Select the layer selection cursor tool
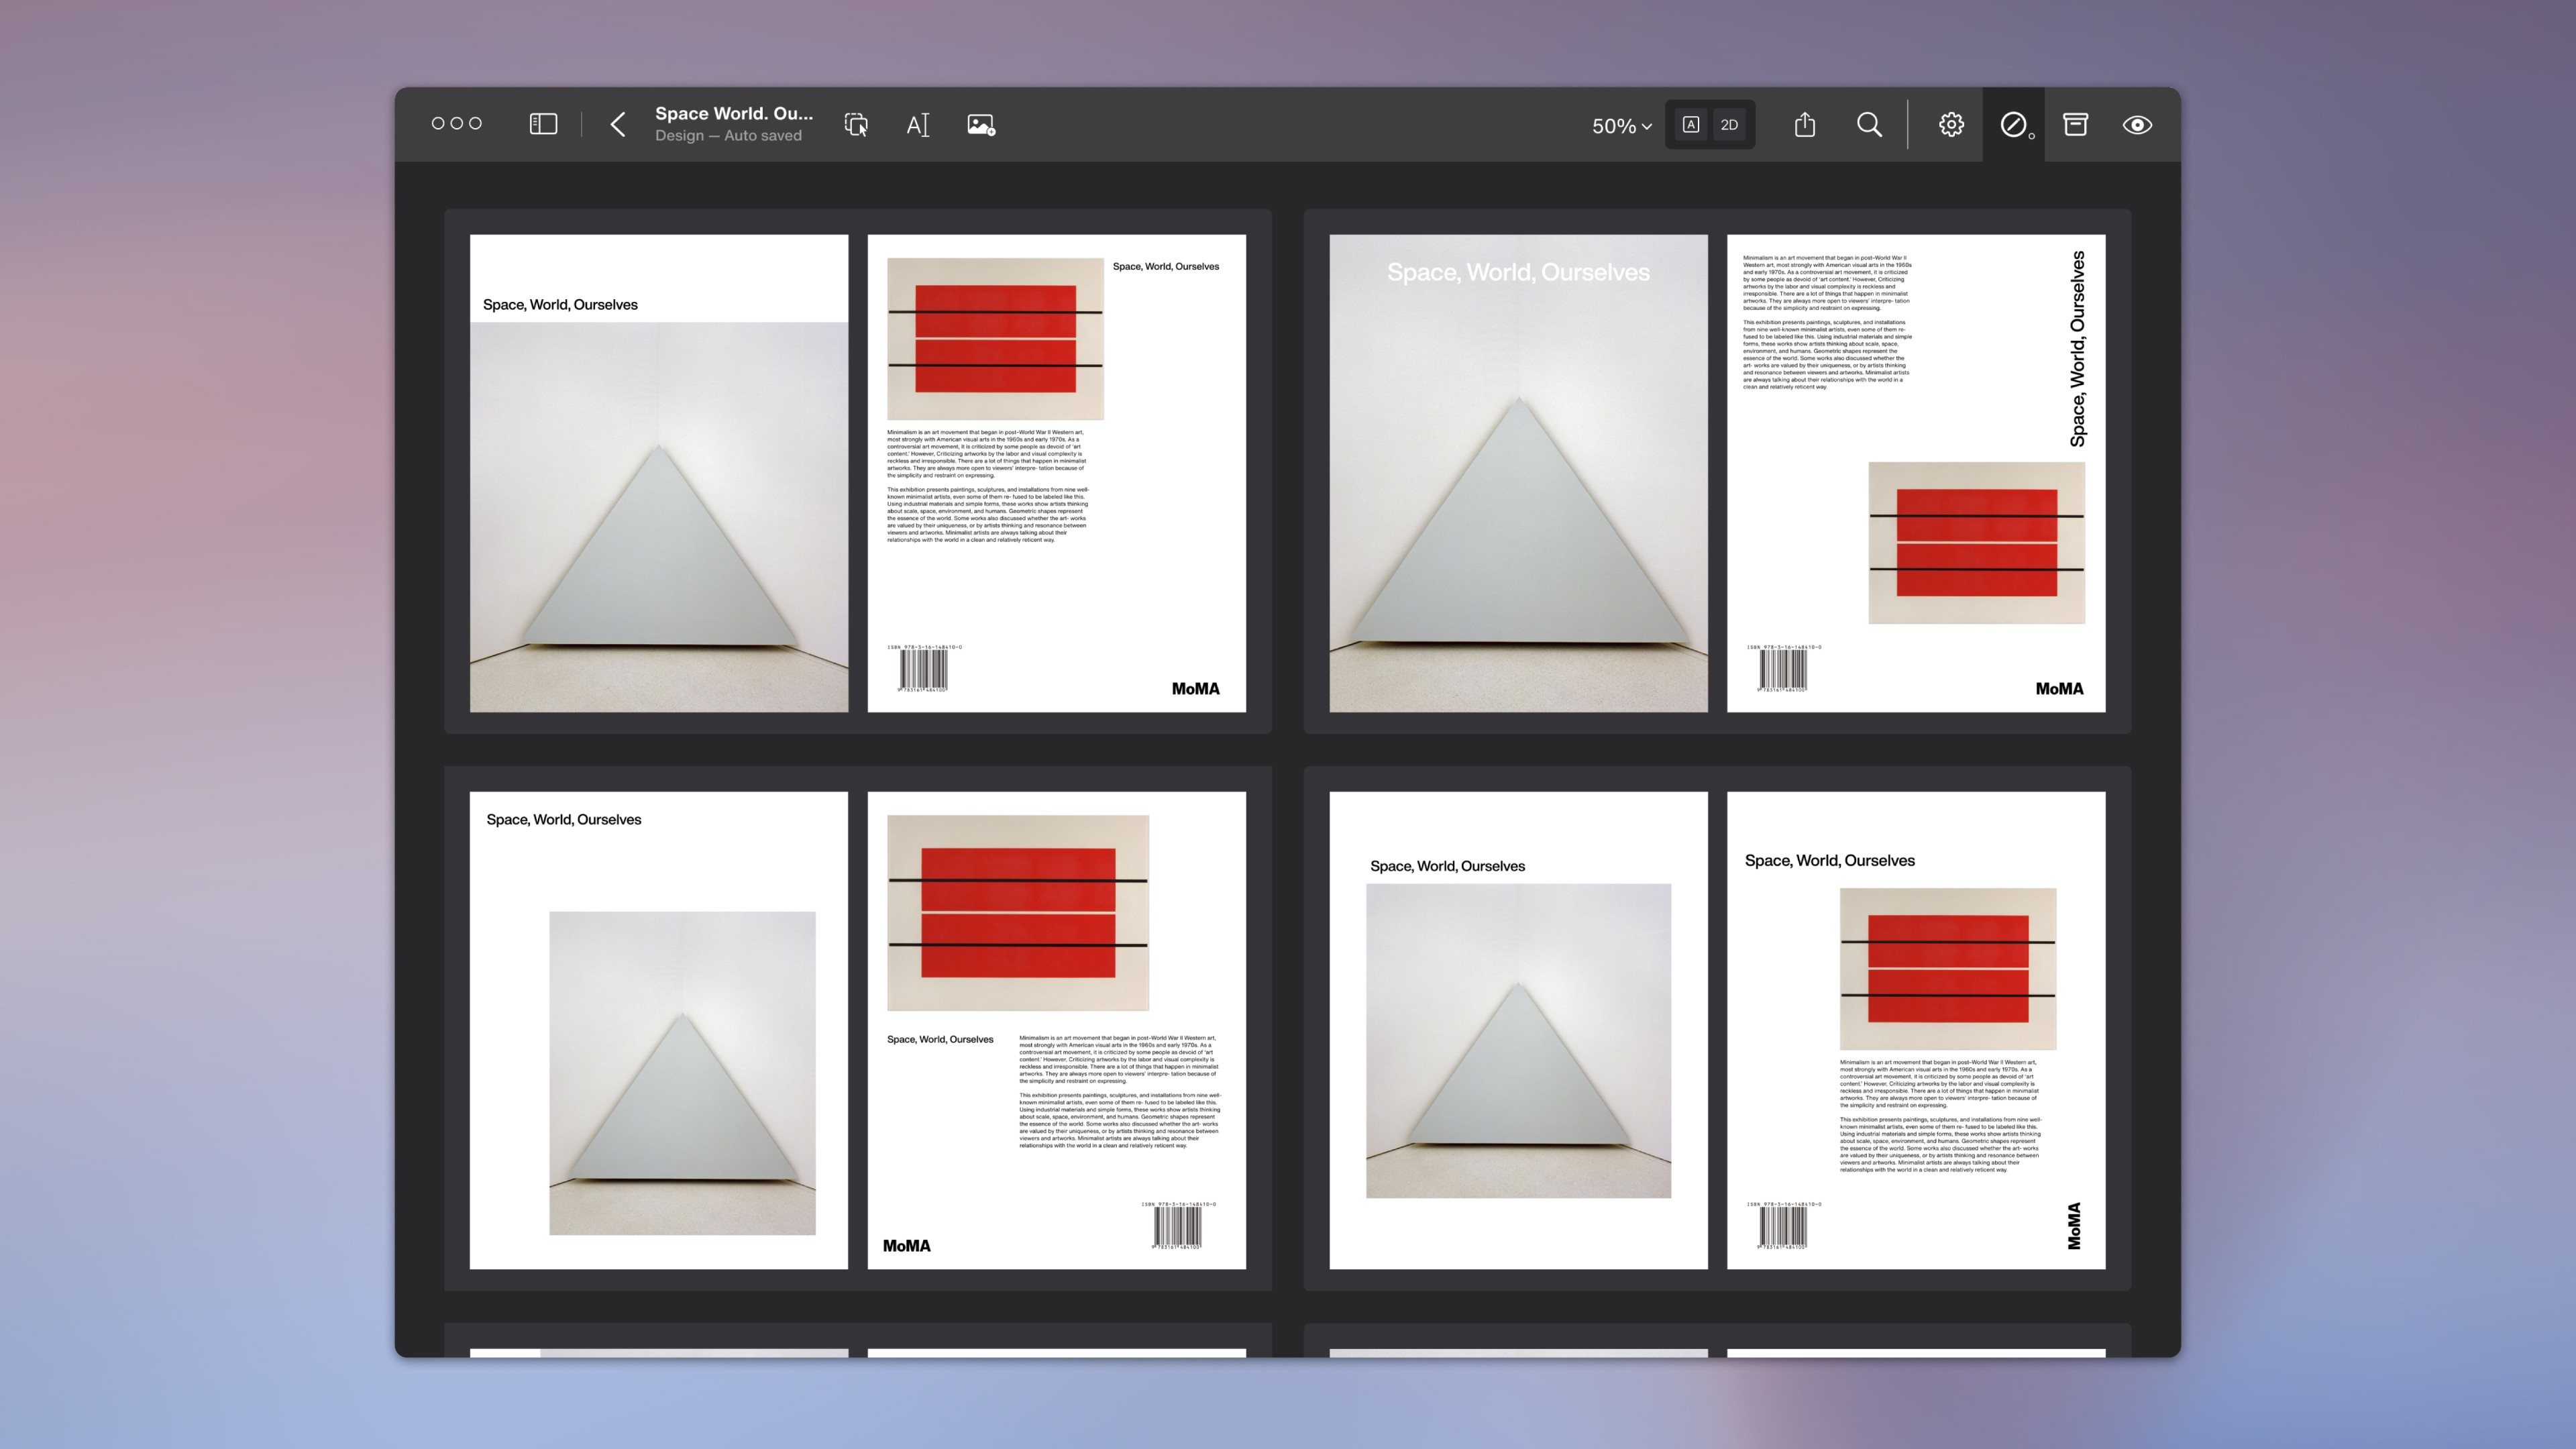 point(856,124)
